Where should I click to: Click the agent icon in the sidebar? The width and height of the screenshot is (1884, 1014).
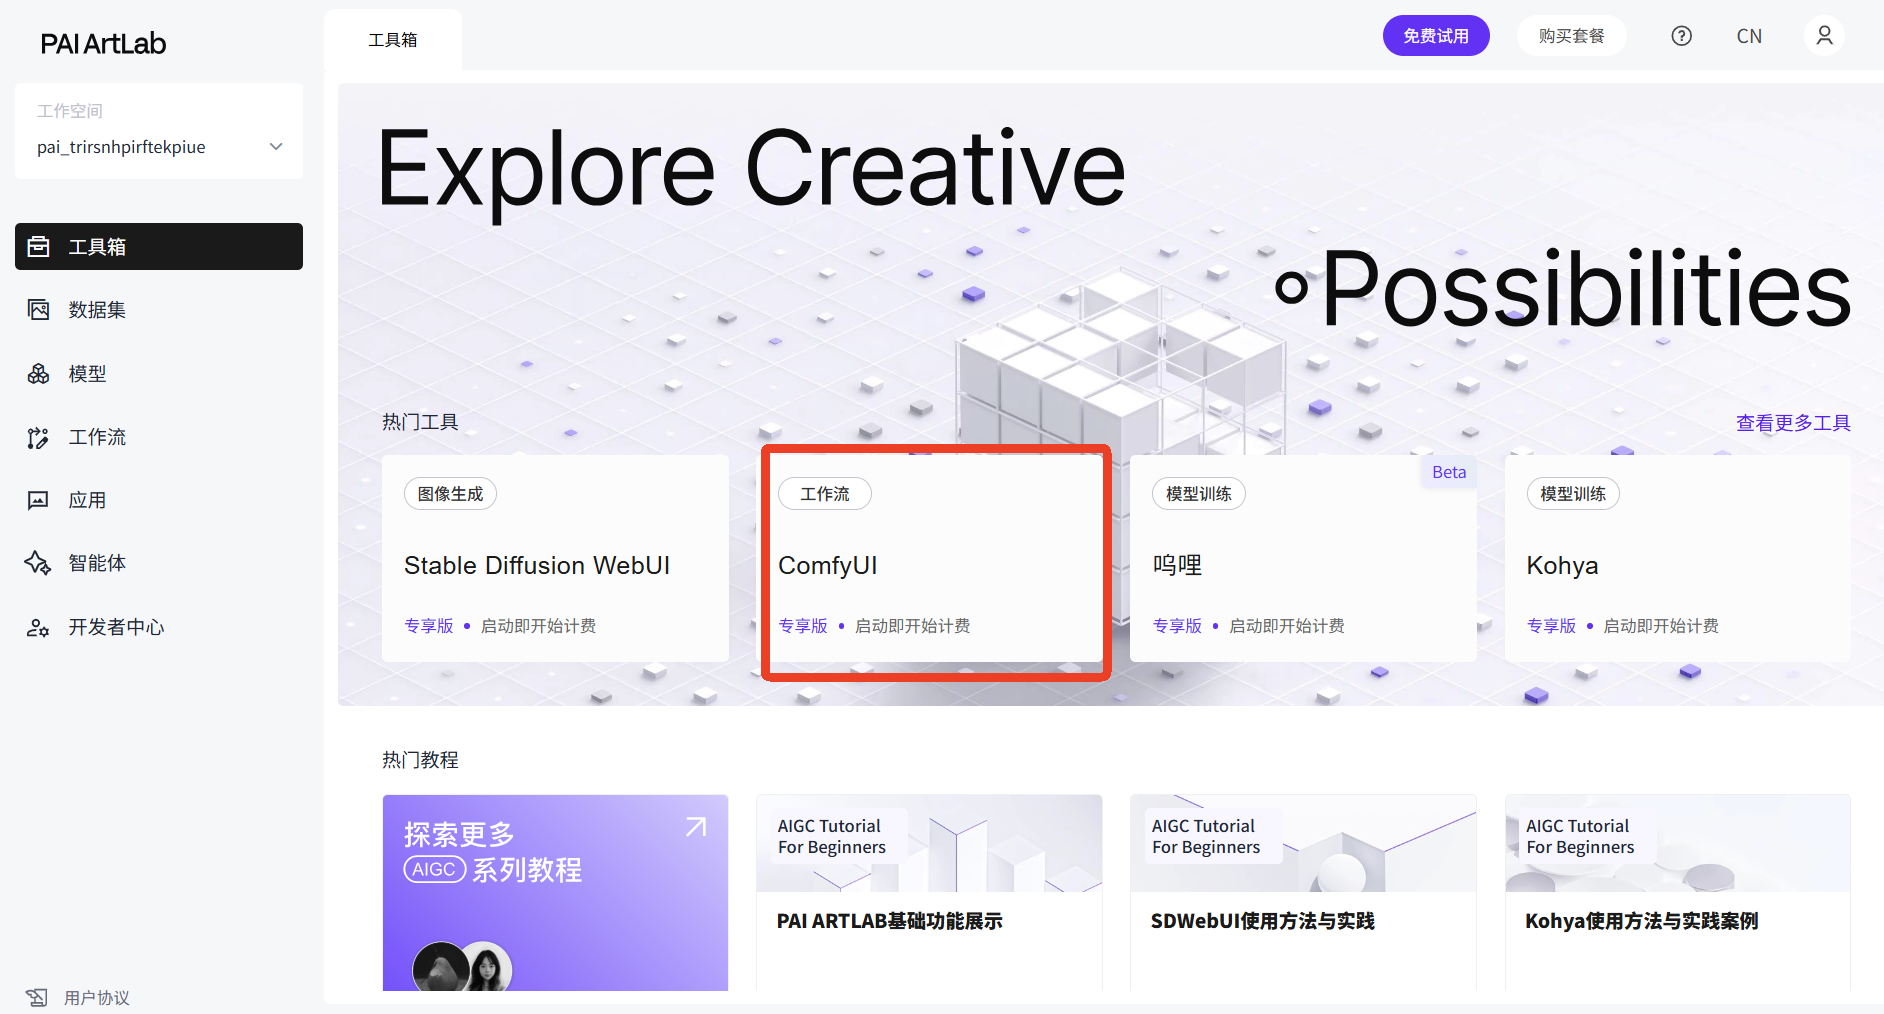[x=39, y=563]
